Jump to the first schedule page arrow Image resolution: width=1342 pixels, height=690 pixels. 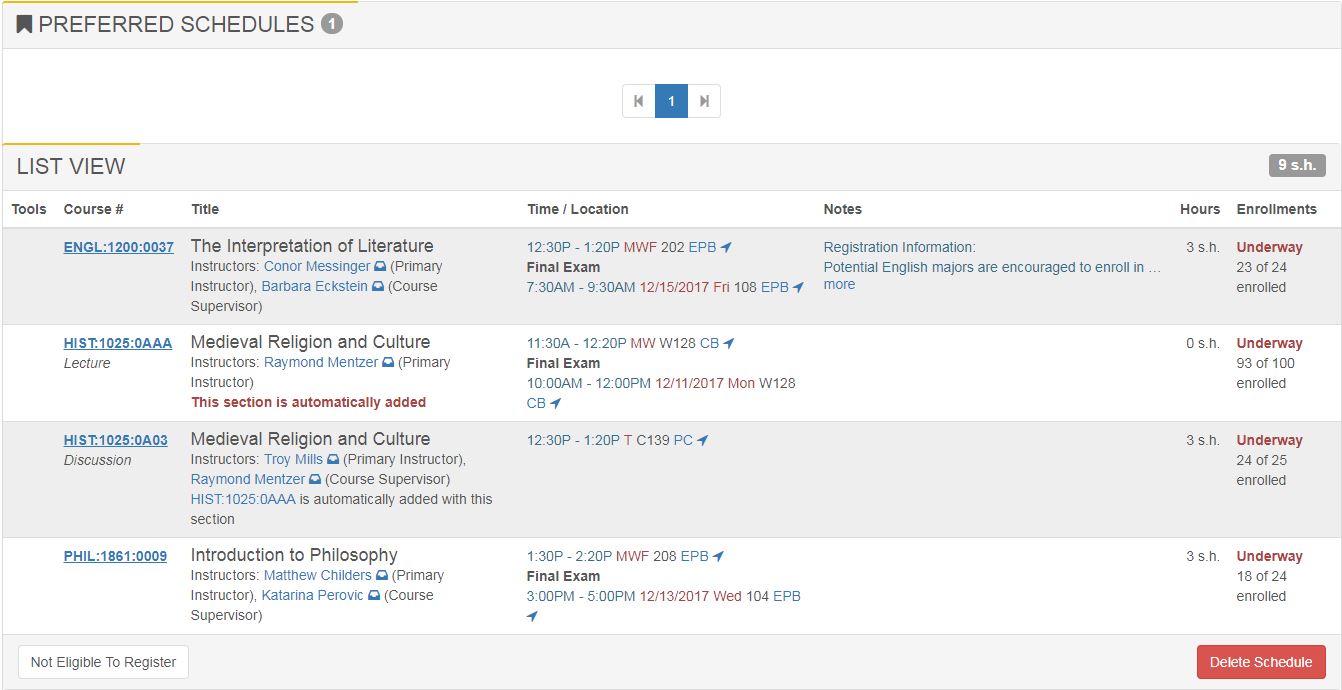pyautogui.click(x=639, y=101)
